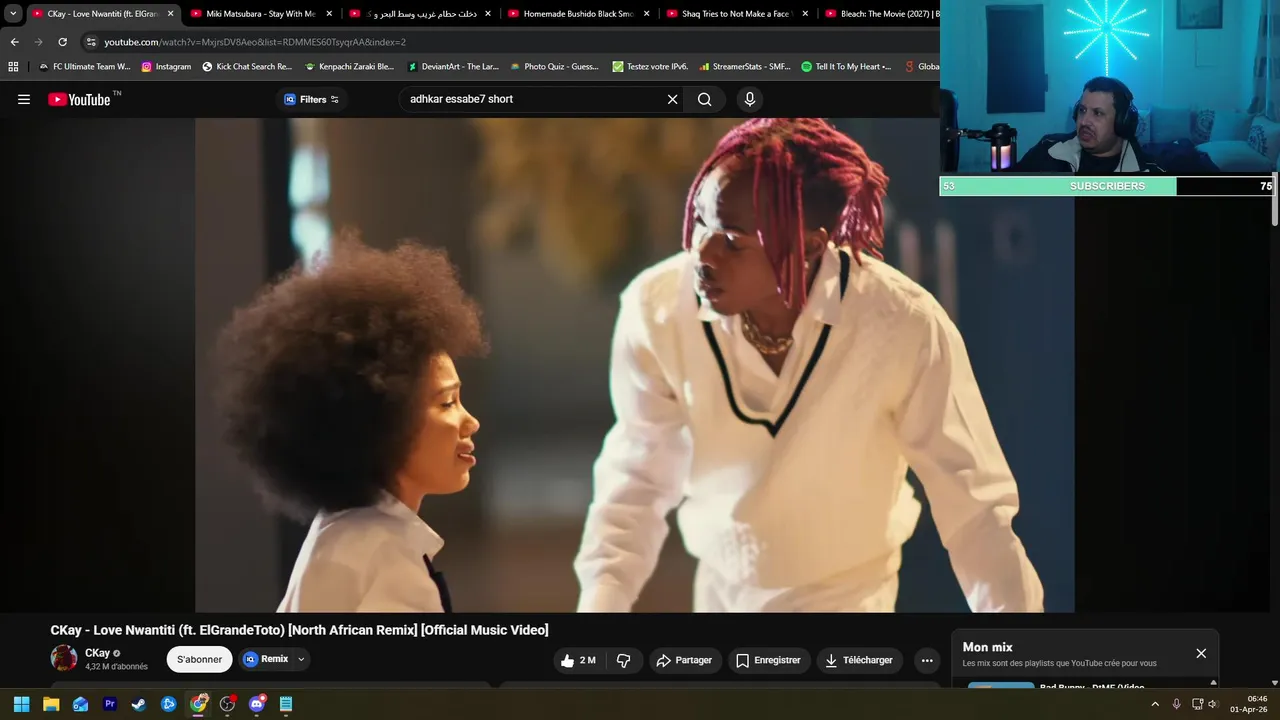Open the Instagram bookmark
The width and height of the screenshot is (1280, 720).
[x=166, y=67]
